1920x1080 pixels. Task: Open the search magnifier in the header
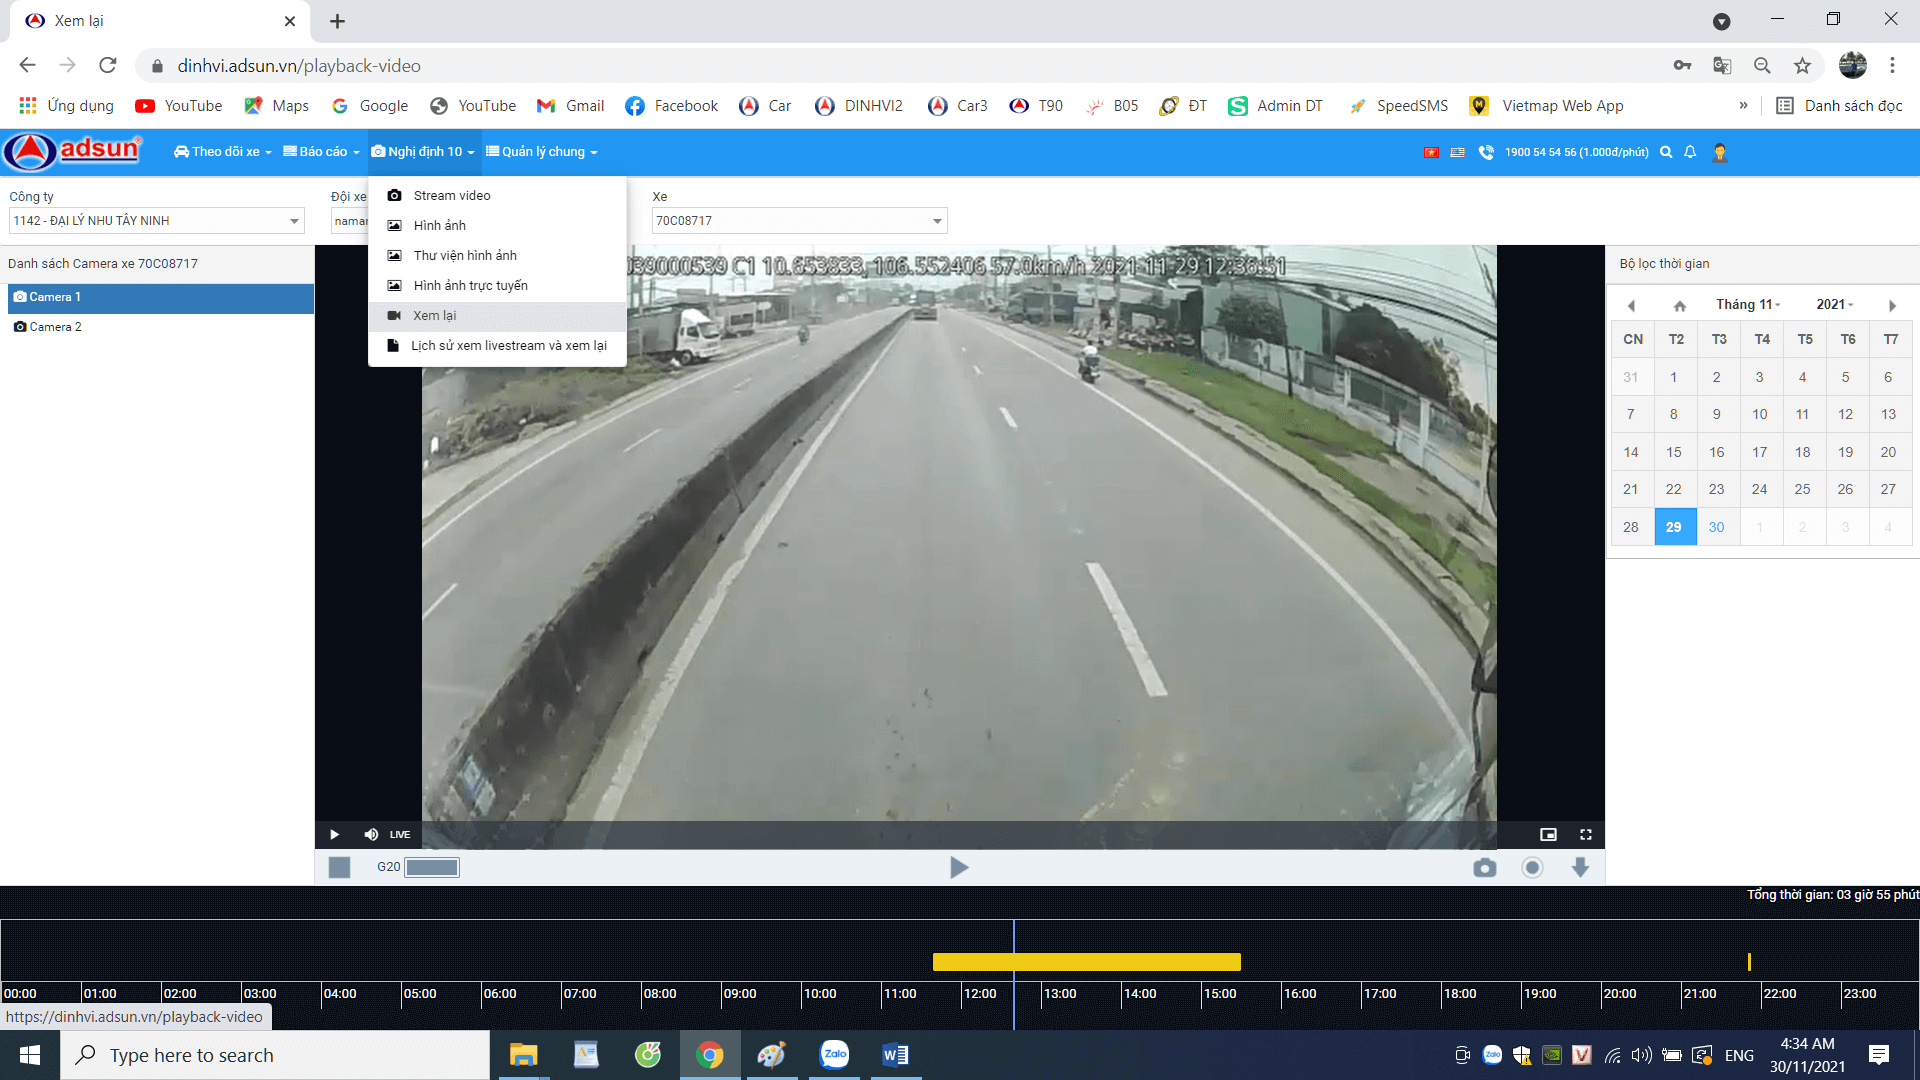[x=1666, y=152]
